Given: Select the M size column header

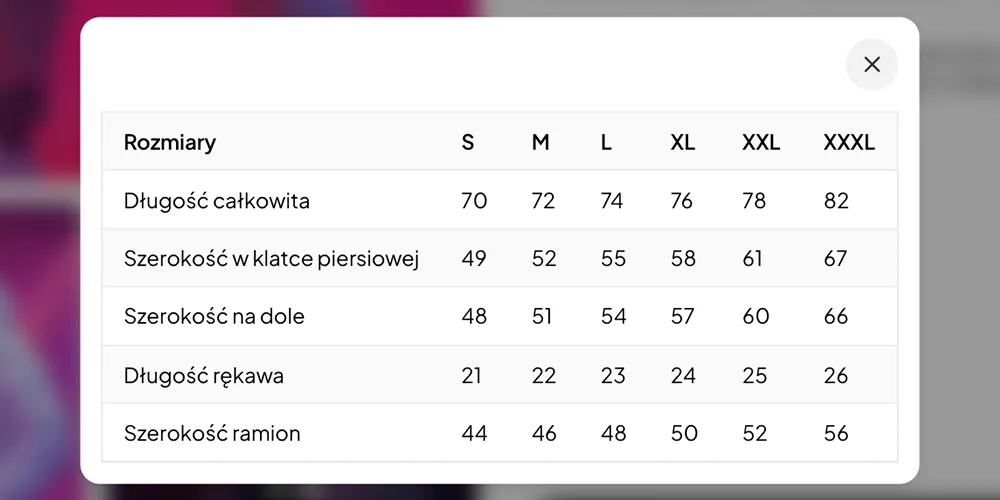Looking at the screenshot, I should click(540, 142).
